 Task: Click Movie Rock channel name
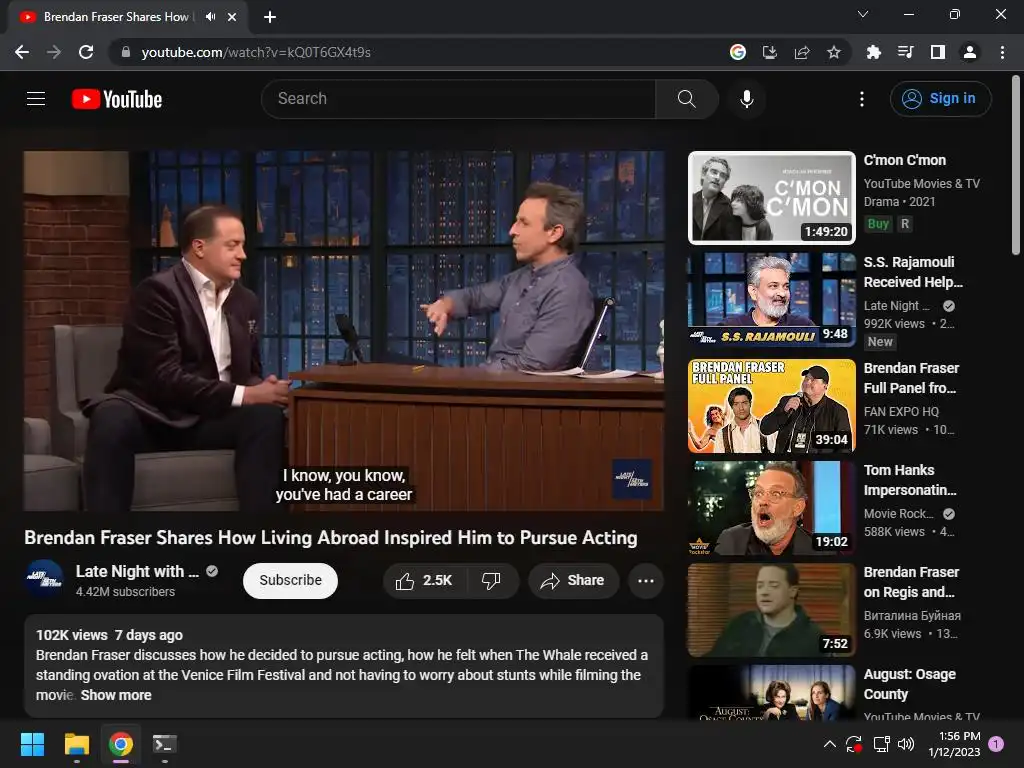pos(899,514)
